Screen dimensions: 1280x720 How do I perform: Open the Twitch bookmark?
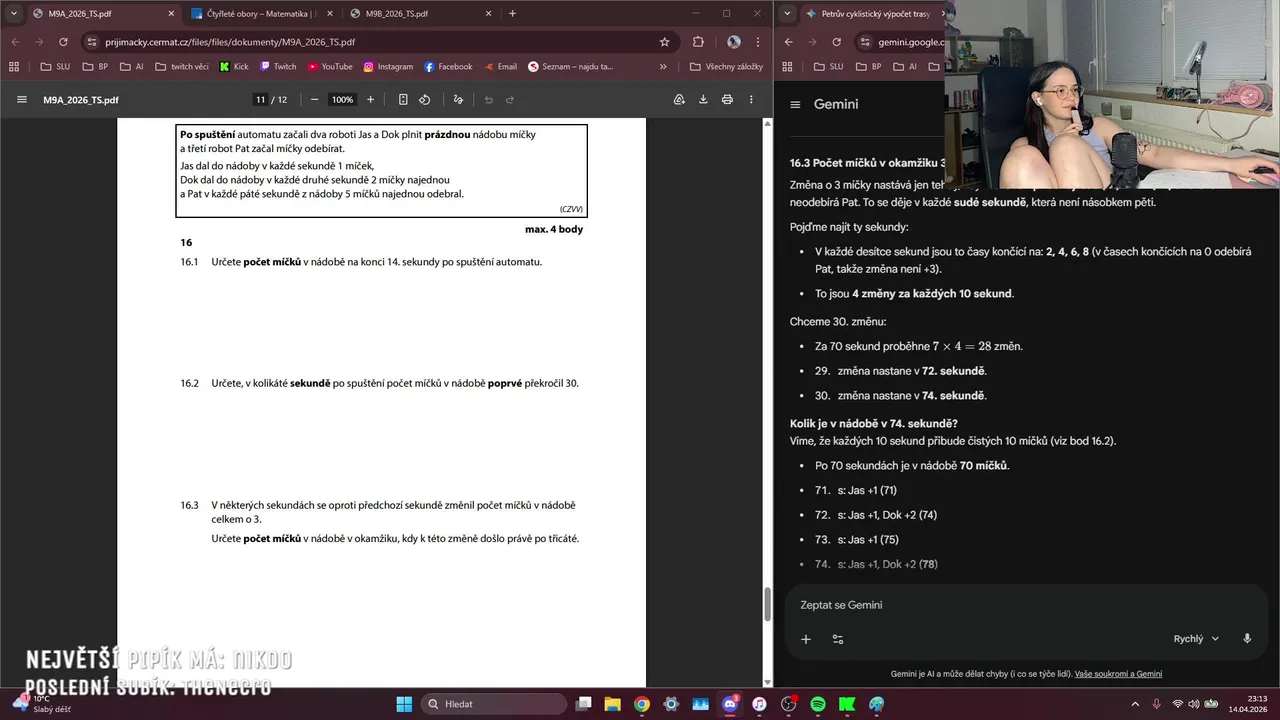point(278,67)
